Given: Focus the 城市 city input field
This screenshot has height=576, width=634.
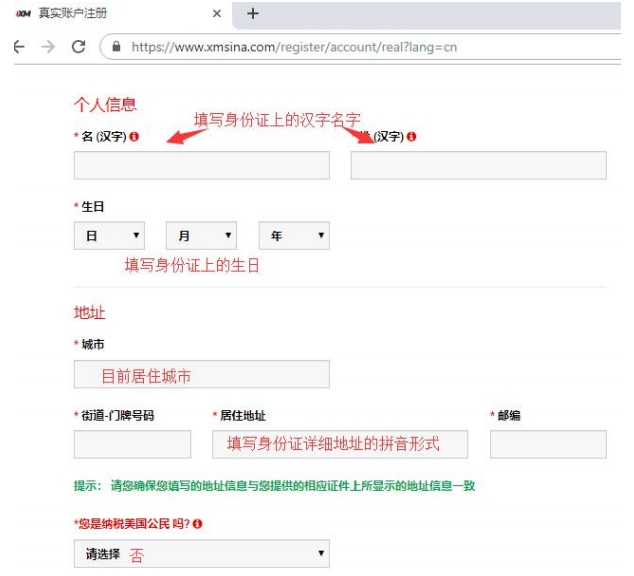Looking at the screenshot, I should [201, 375].
